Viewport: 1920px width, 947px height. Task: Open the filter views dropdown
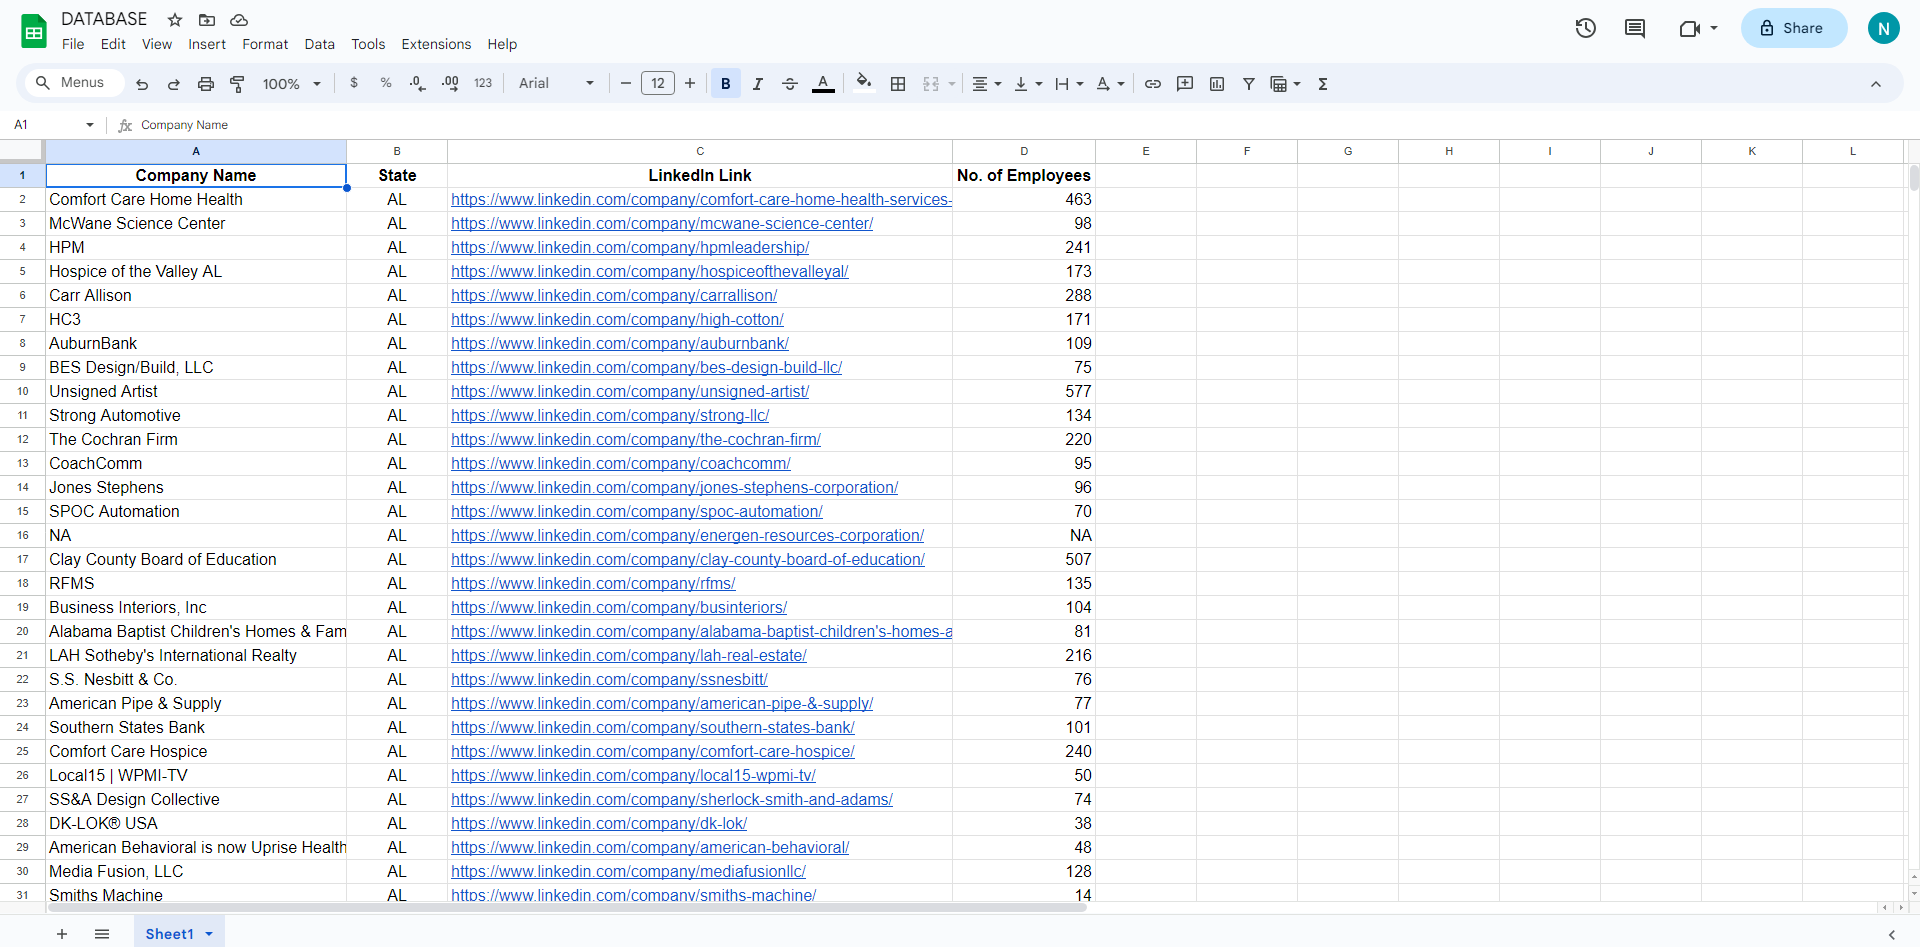1285,84
